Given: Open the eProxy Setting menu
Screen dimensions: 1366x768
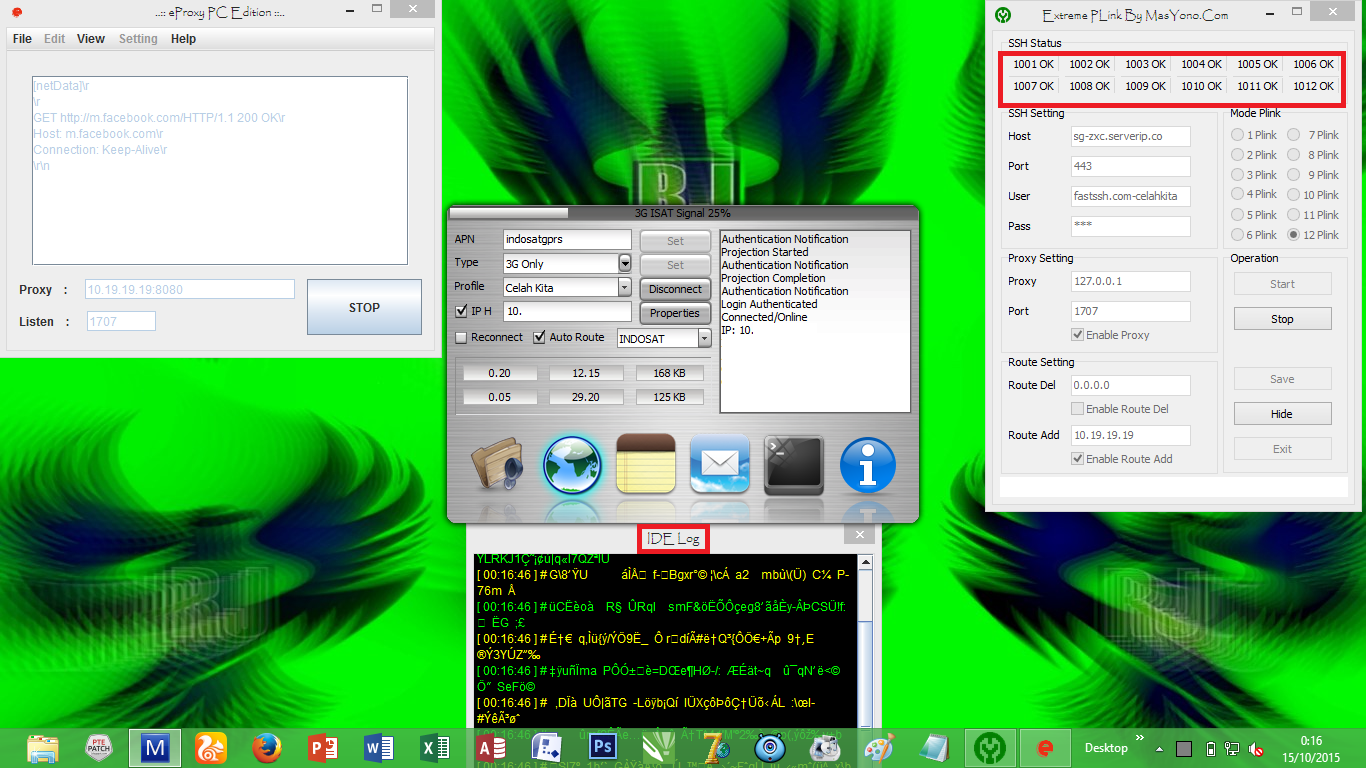Looking at the screenshot, I should click(x=138, y=39).
